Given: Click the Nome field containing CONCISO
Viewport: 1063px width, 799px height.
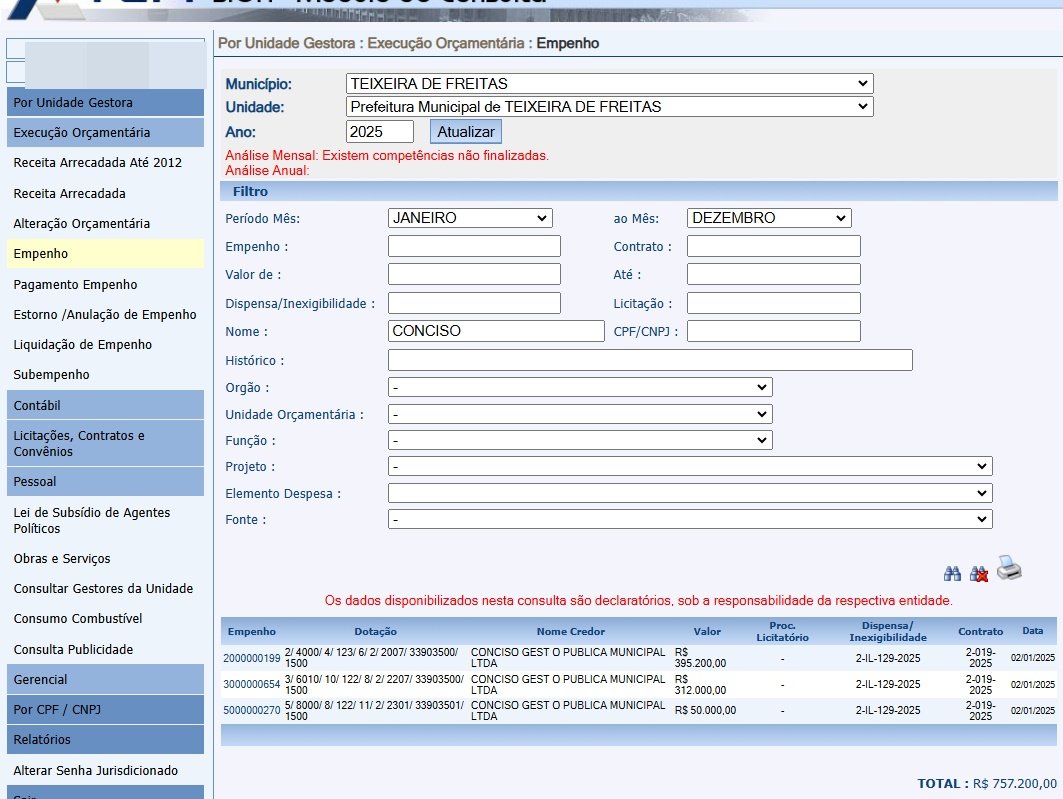Looking at the screenshot, I should coord(496,331).
